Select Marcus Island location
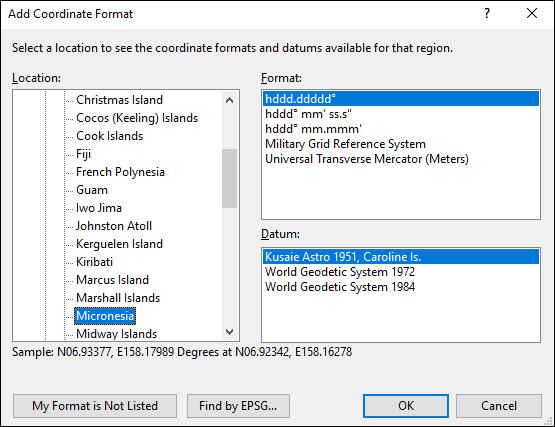Image resolution: width=555 pixels, height=427 pixels. (112, 280)
